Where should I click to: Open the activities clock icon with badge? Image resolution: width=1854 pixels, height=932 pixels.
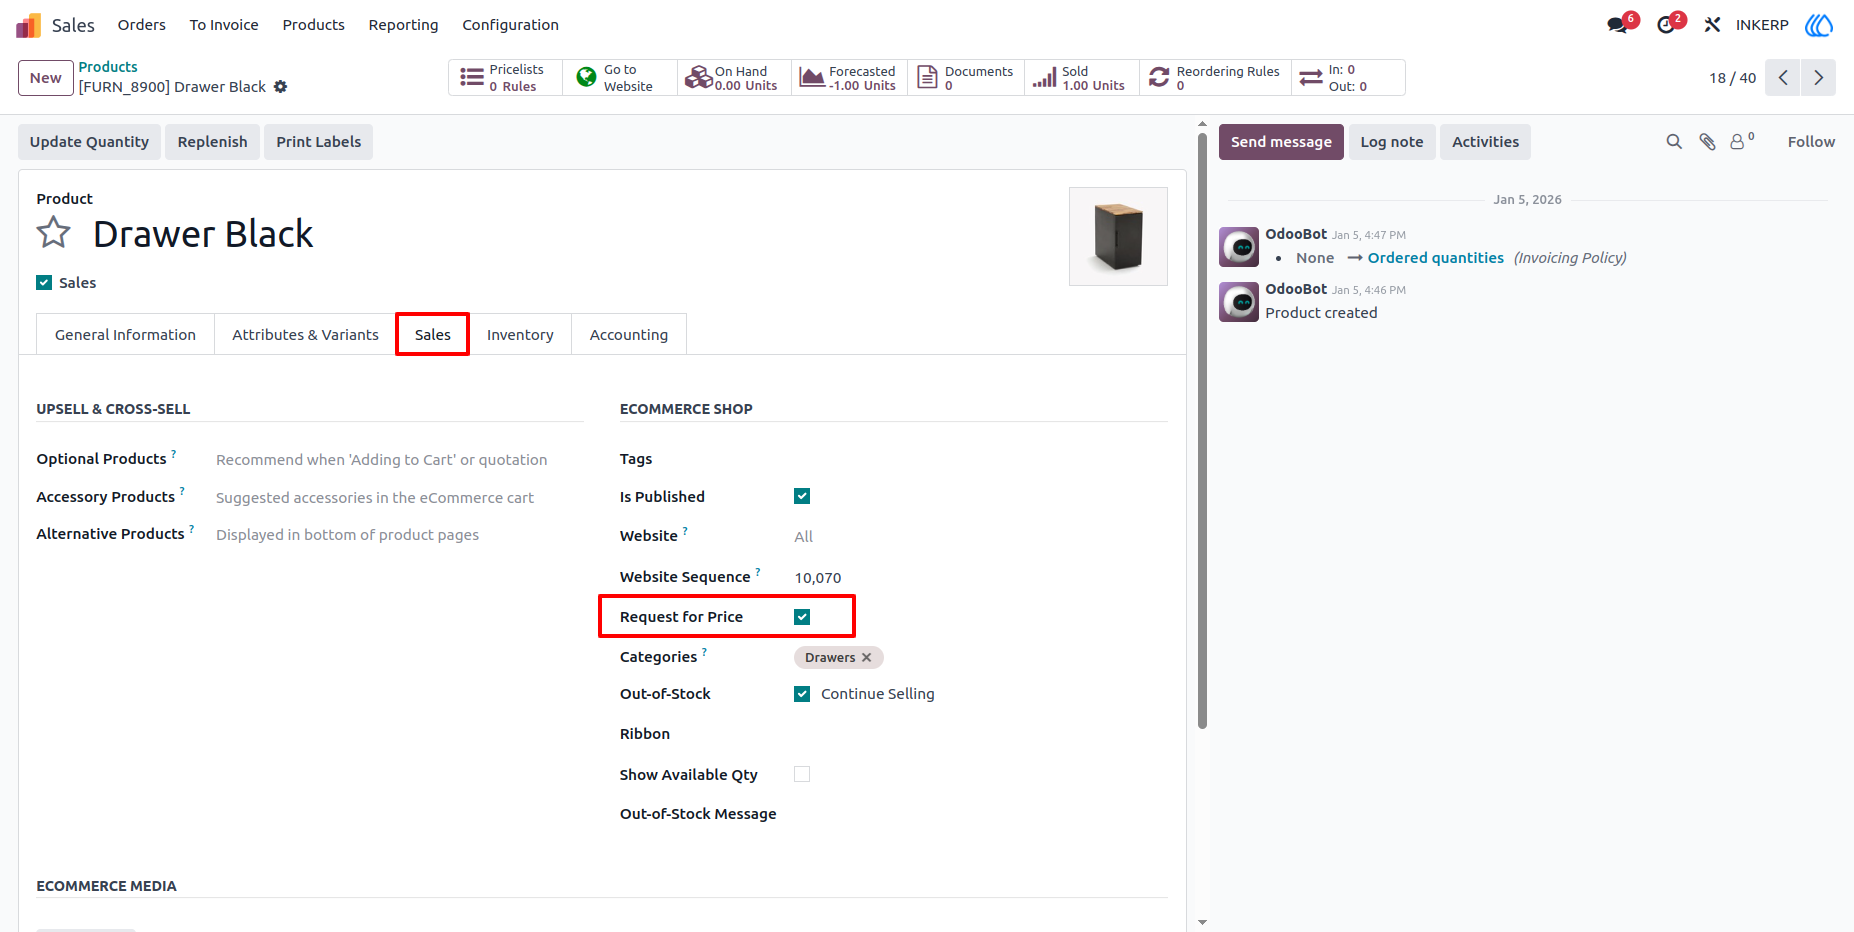[1666, 25]
